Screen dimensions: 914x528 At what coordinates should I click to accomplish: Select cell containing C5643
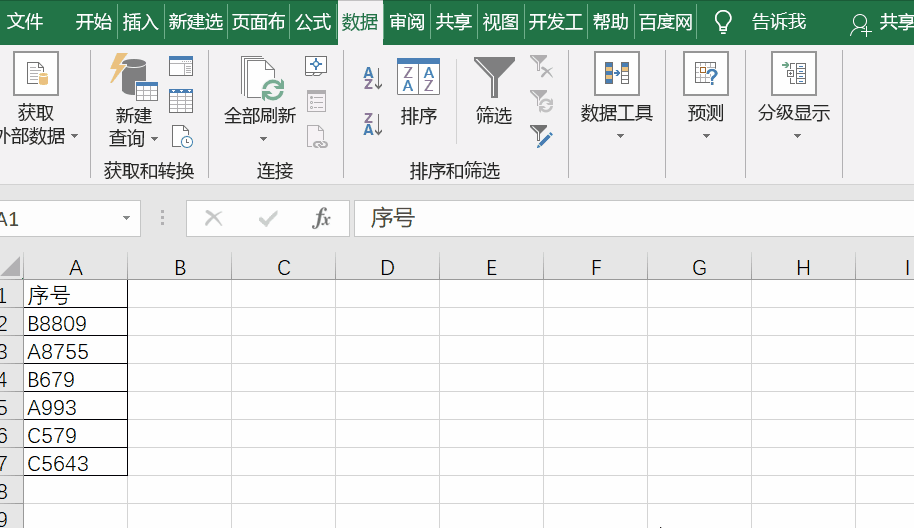pyautogui.click(x=75, y=462)
